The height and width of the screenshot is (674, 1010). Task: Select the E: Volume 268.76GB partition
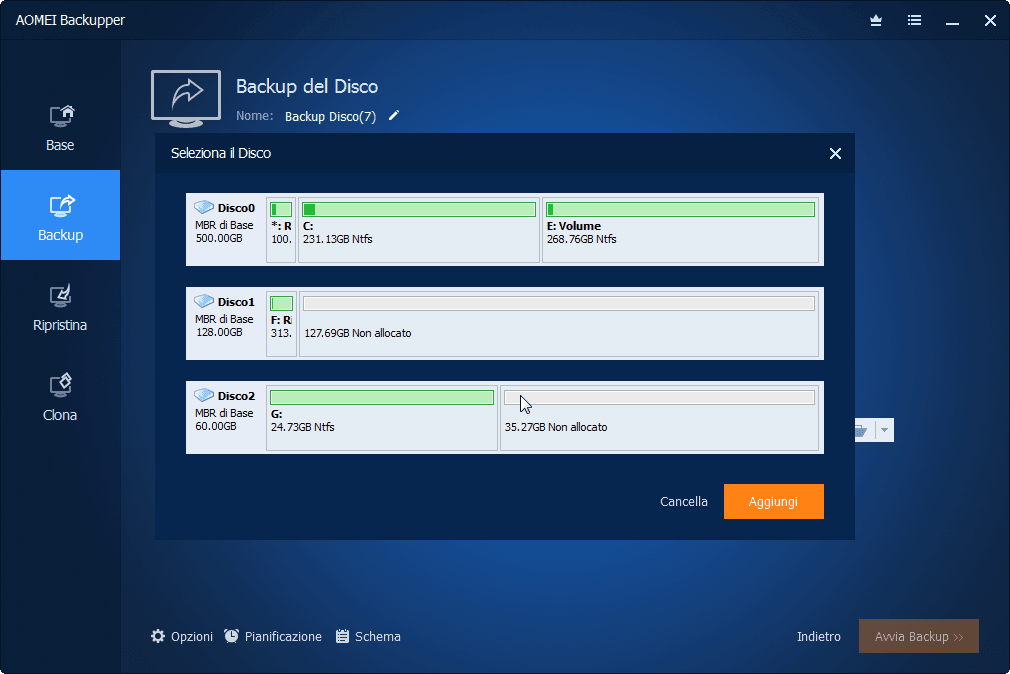click(680, 230)
